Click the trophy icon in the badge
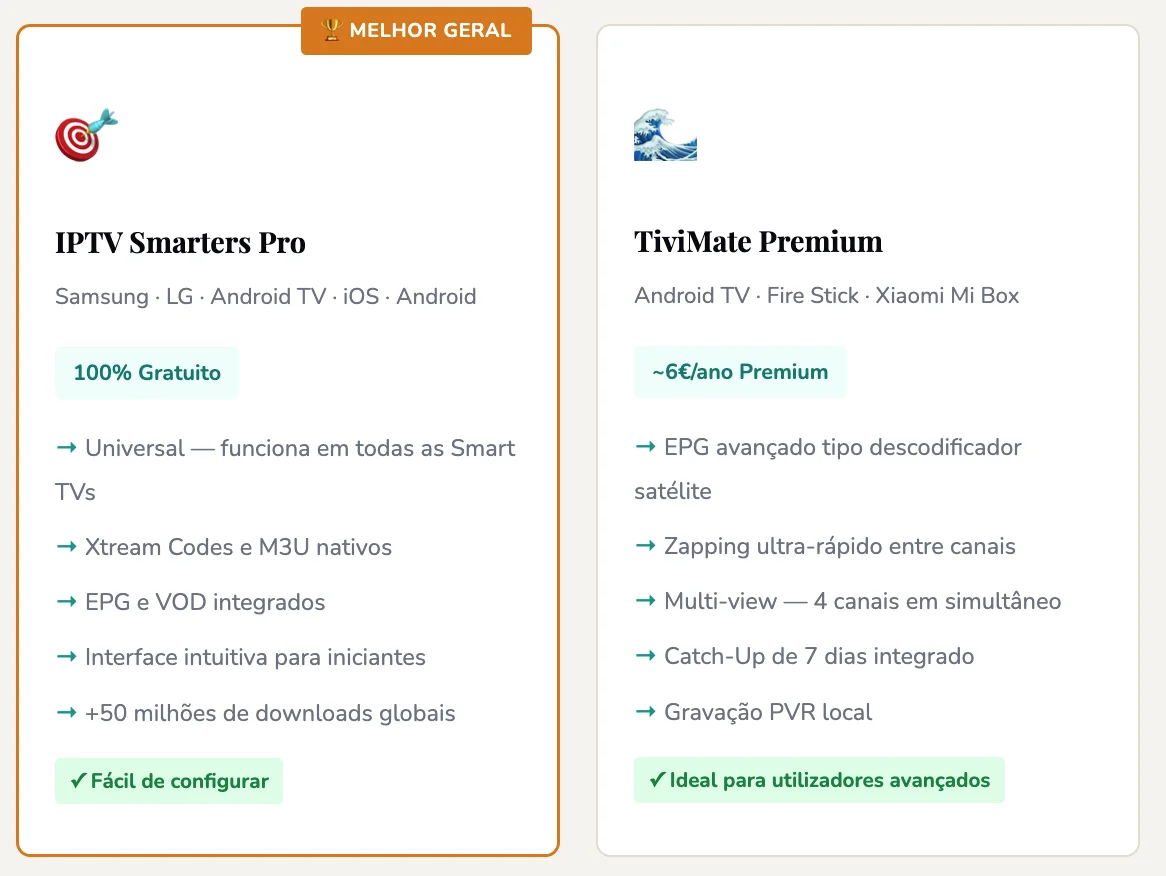This screenshot has height=876, width=1166. pyautogui.click(x=332, y=31)
